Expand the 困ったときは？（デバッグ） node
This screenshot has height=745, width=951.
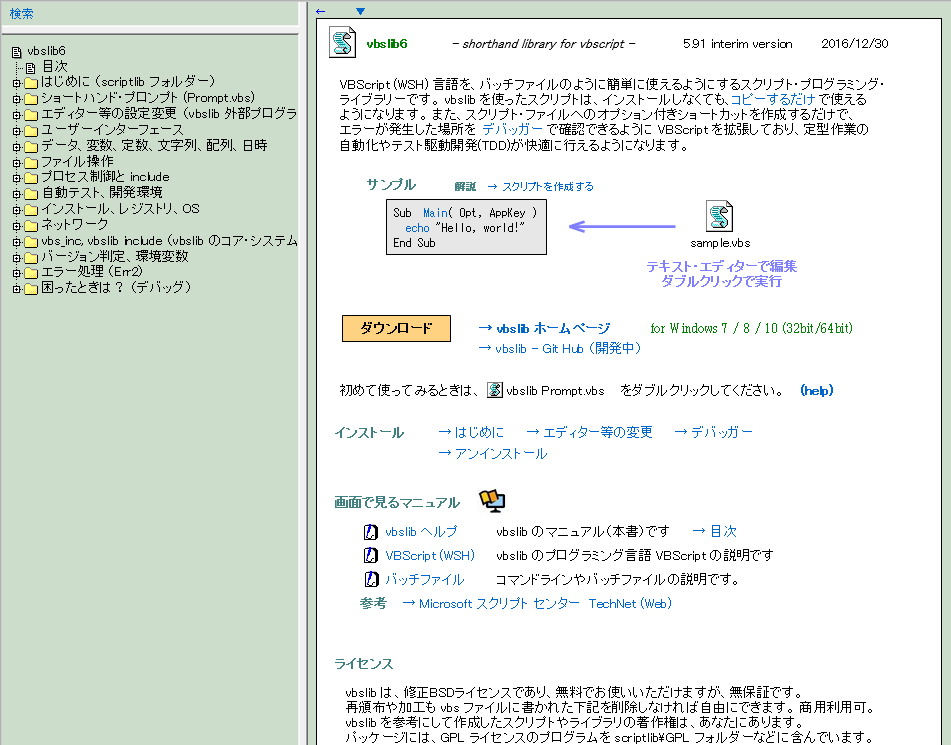point(16,289)
